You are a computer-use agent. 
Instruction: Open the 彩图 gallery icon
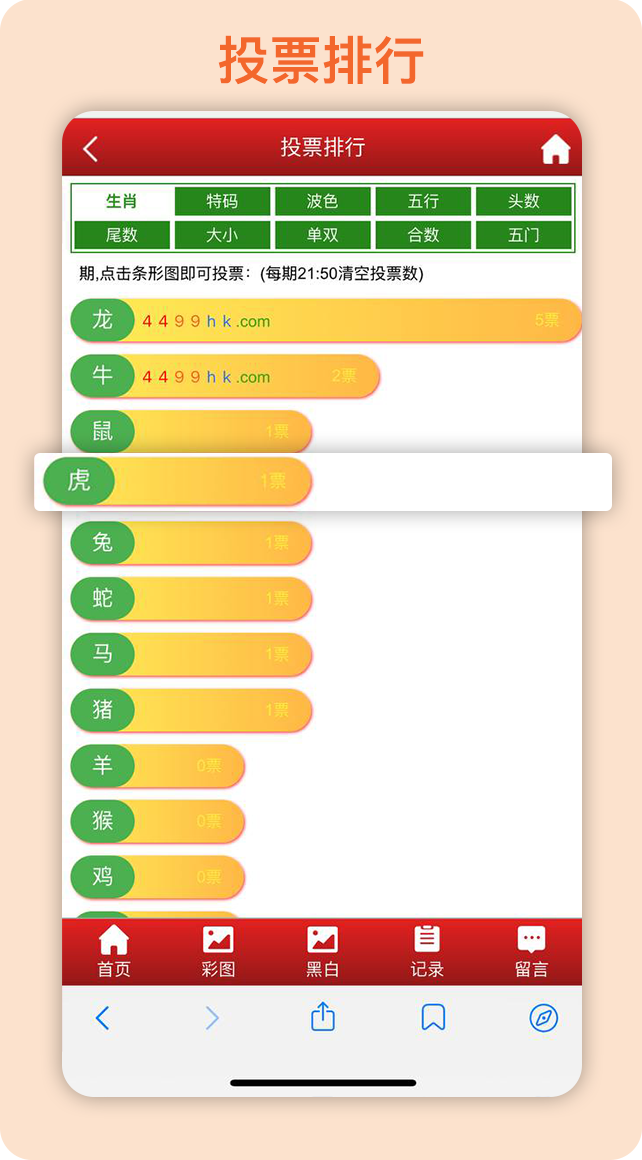point(218,951)
